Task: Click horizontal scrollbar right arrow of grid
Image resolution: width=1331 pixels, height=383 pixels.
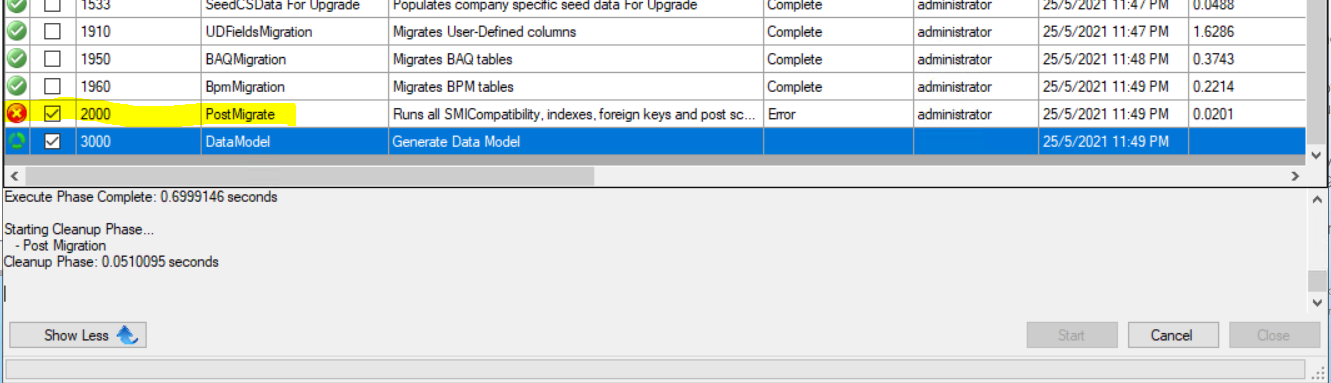Action: (1295, 176)
